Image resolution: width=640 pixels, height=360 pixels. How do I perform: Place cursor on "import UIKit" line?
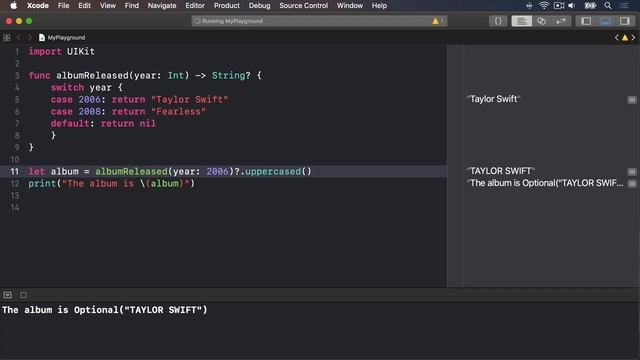pos(61,51)
